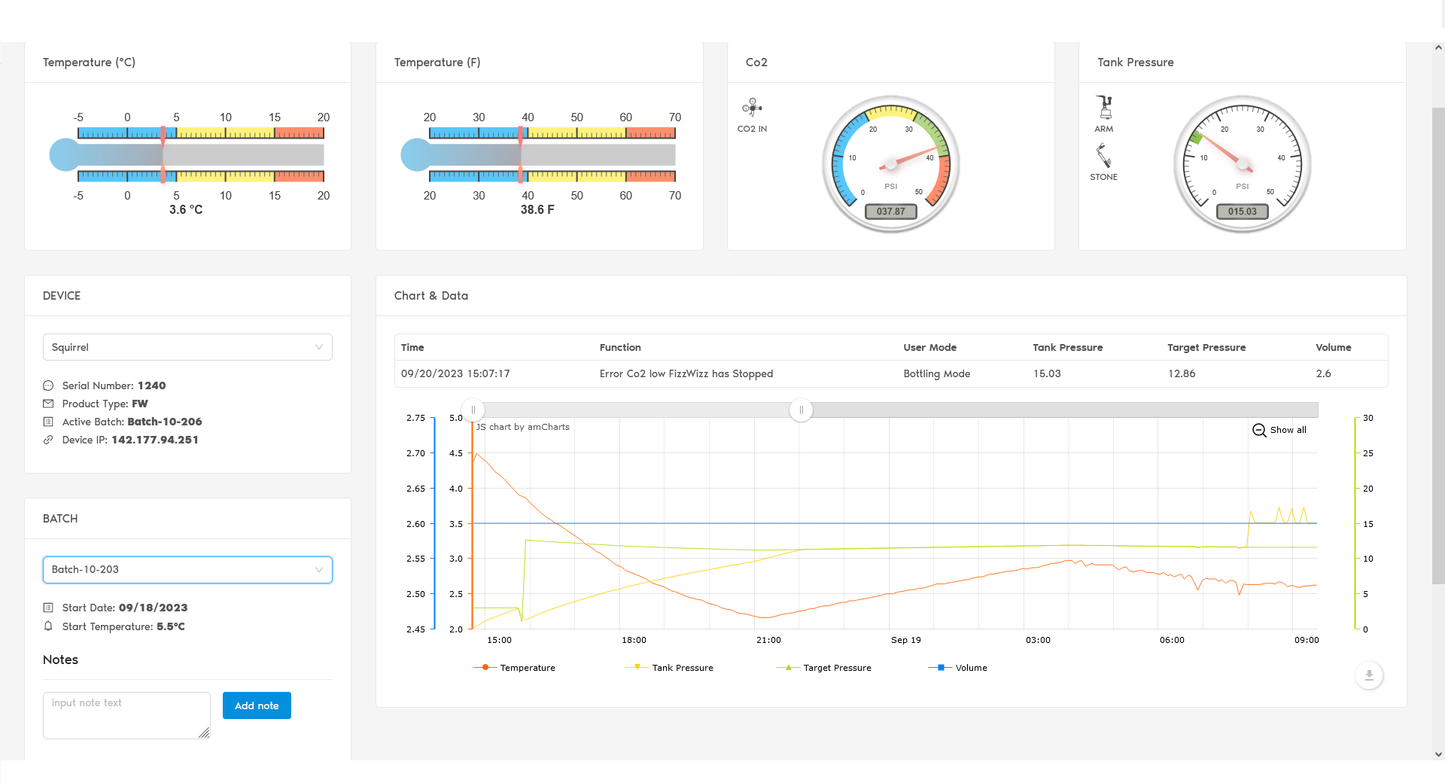Click the Show all zoom-out icon
The width and height of the screenshot is (1445, 783).
1259,430
